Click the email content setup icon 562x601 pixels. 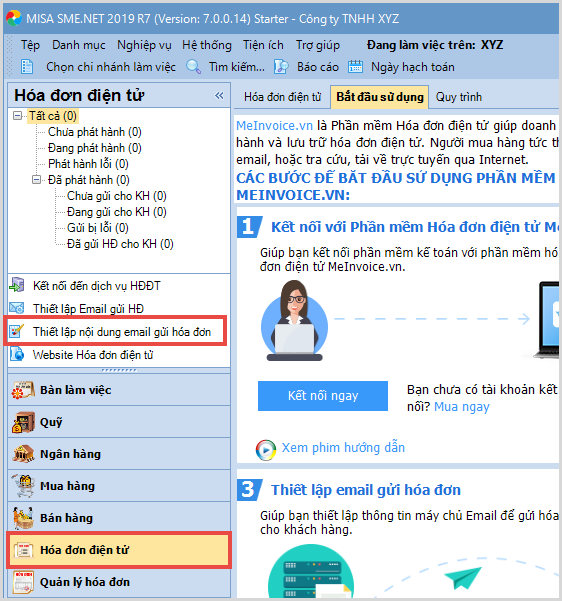coord(17,331)
